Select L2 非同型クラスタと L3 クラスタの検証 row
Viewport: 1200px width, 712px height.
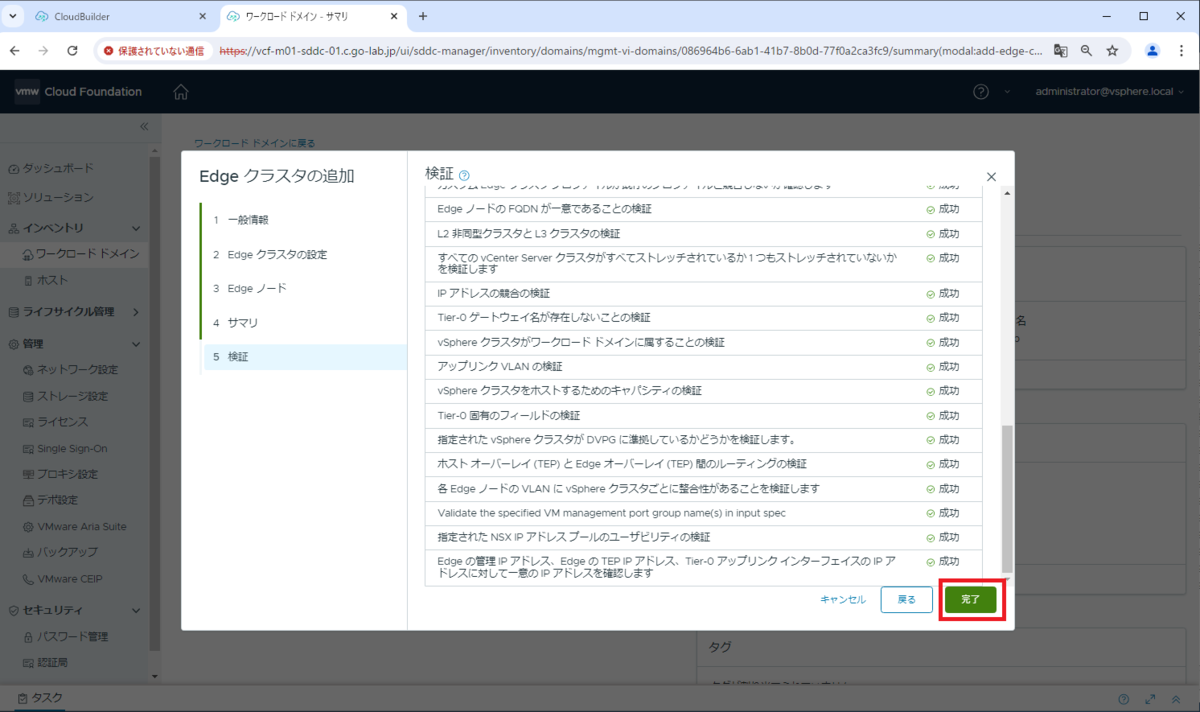(704, 233)
